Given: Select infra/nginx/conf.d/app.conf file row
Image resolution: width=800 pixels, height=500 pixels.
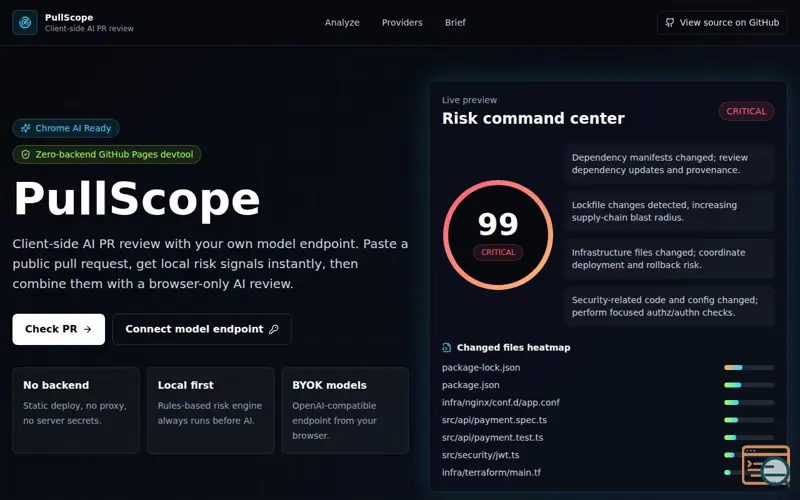Looking at the screenshot, I should coord(608,403).
